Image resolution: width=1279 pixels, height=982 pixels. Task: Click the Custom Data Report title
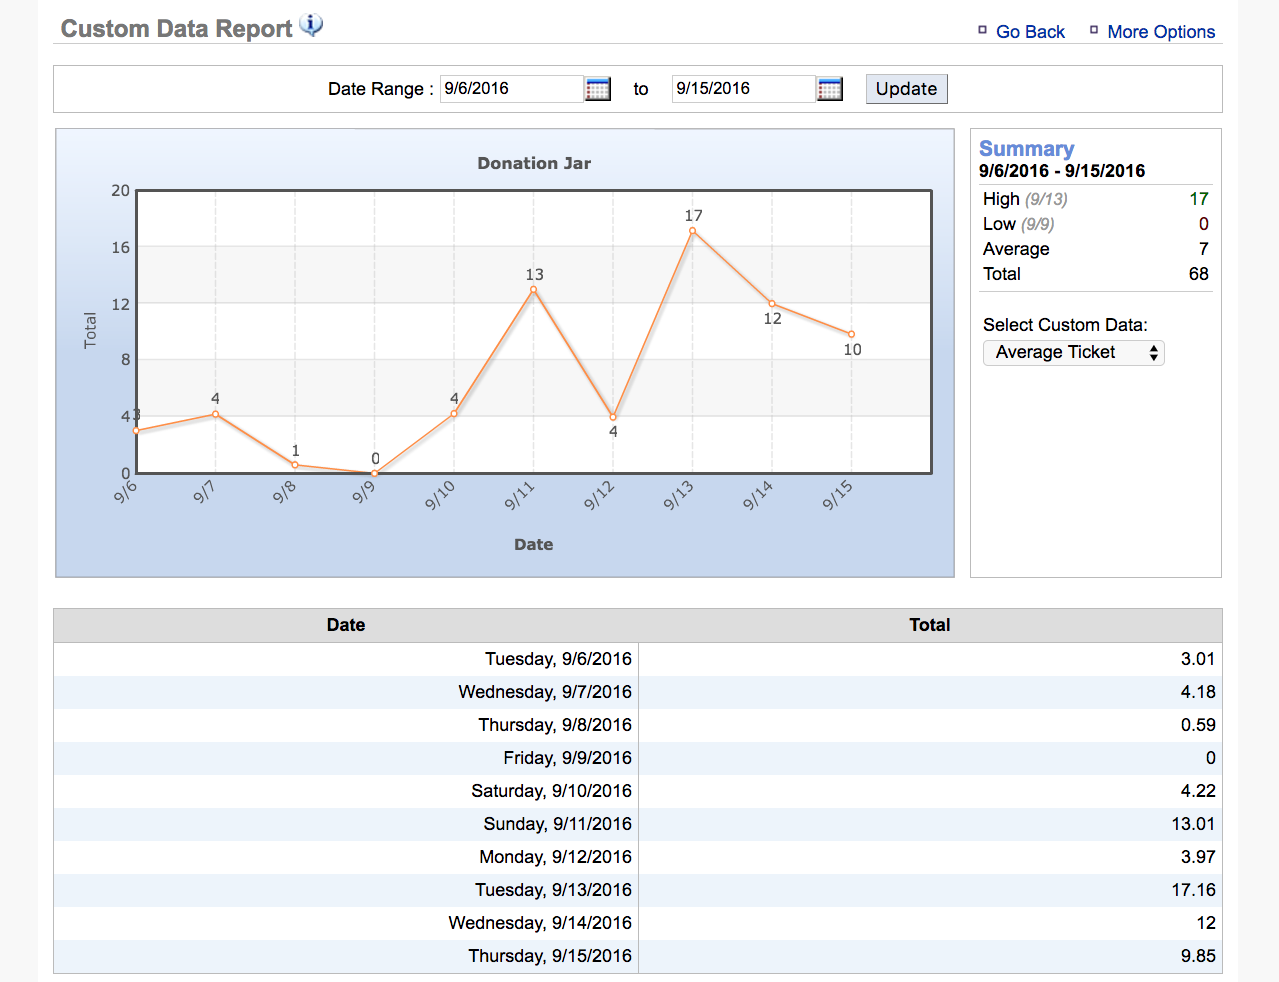pyautogui.click(x=177, y=29)
